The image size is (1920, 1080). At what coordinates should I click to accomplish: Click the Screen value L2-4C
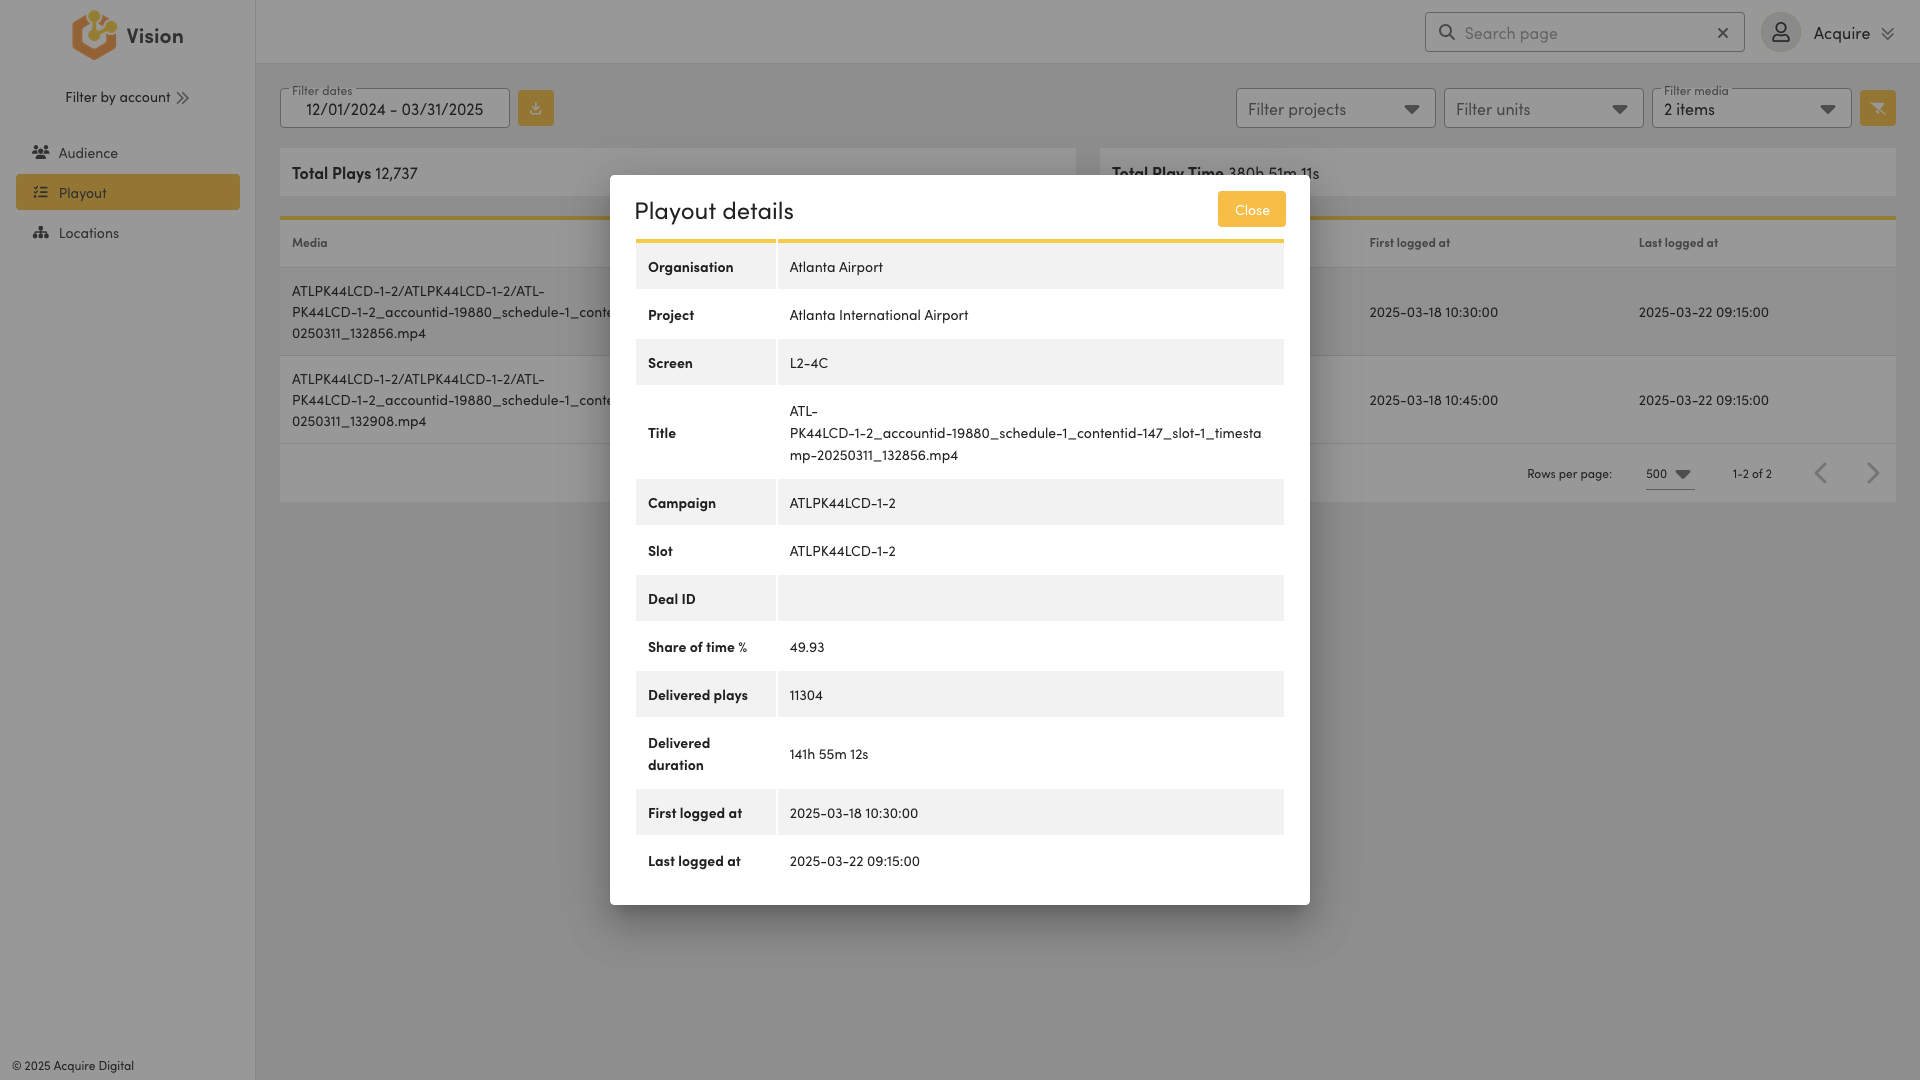point(808,363)
